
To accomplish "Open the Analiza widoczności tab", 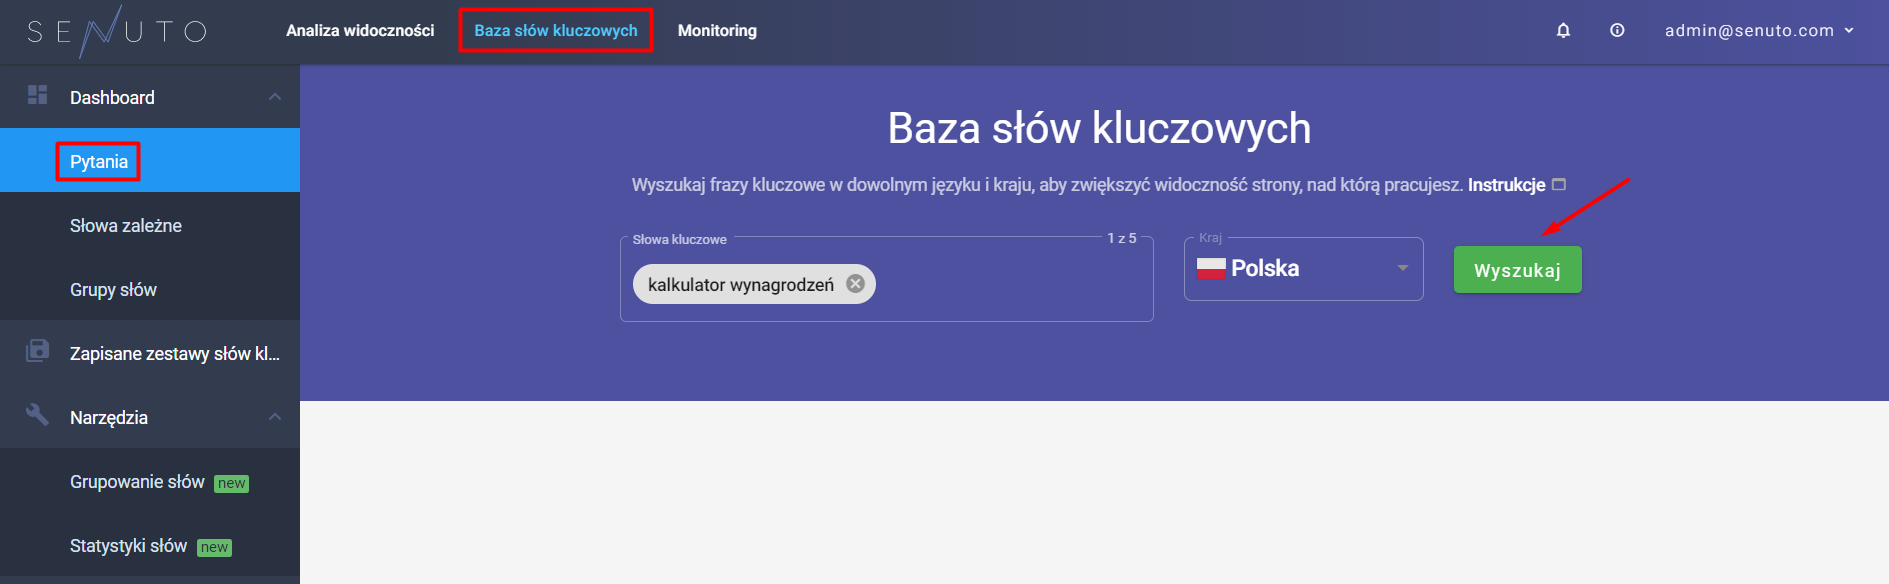I will [360, 31].
